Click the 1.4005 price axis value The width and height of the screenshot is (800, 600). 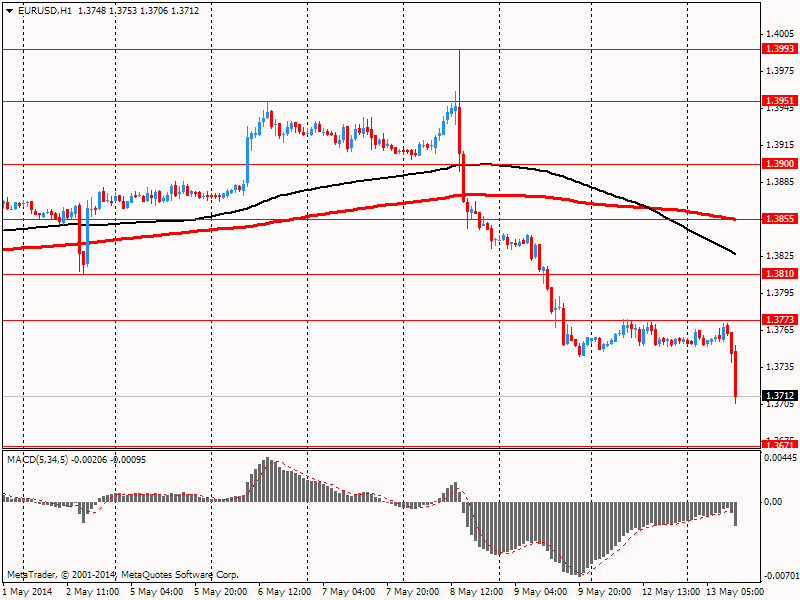(x=780, y=34)
